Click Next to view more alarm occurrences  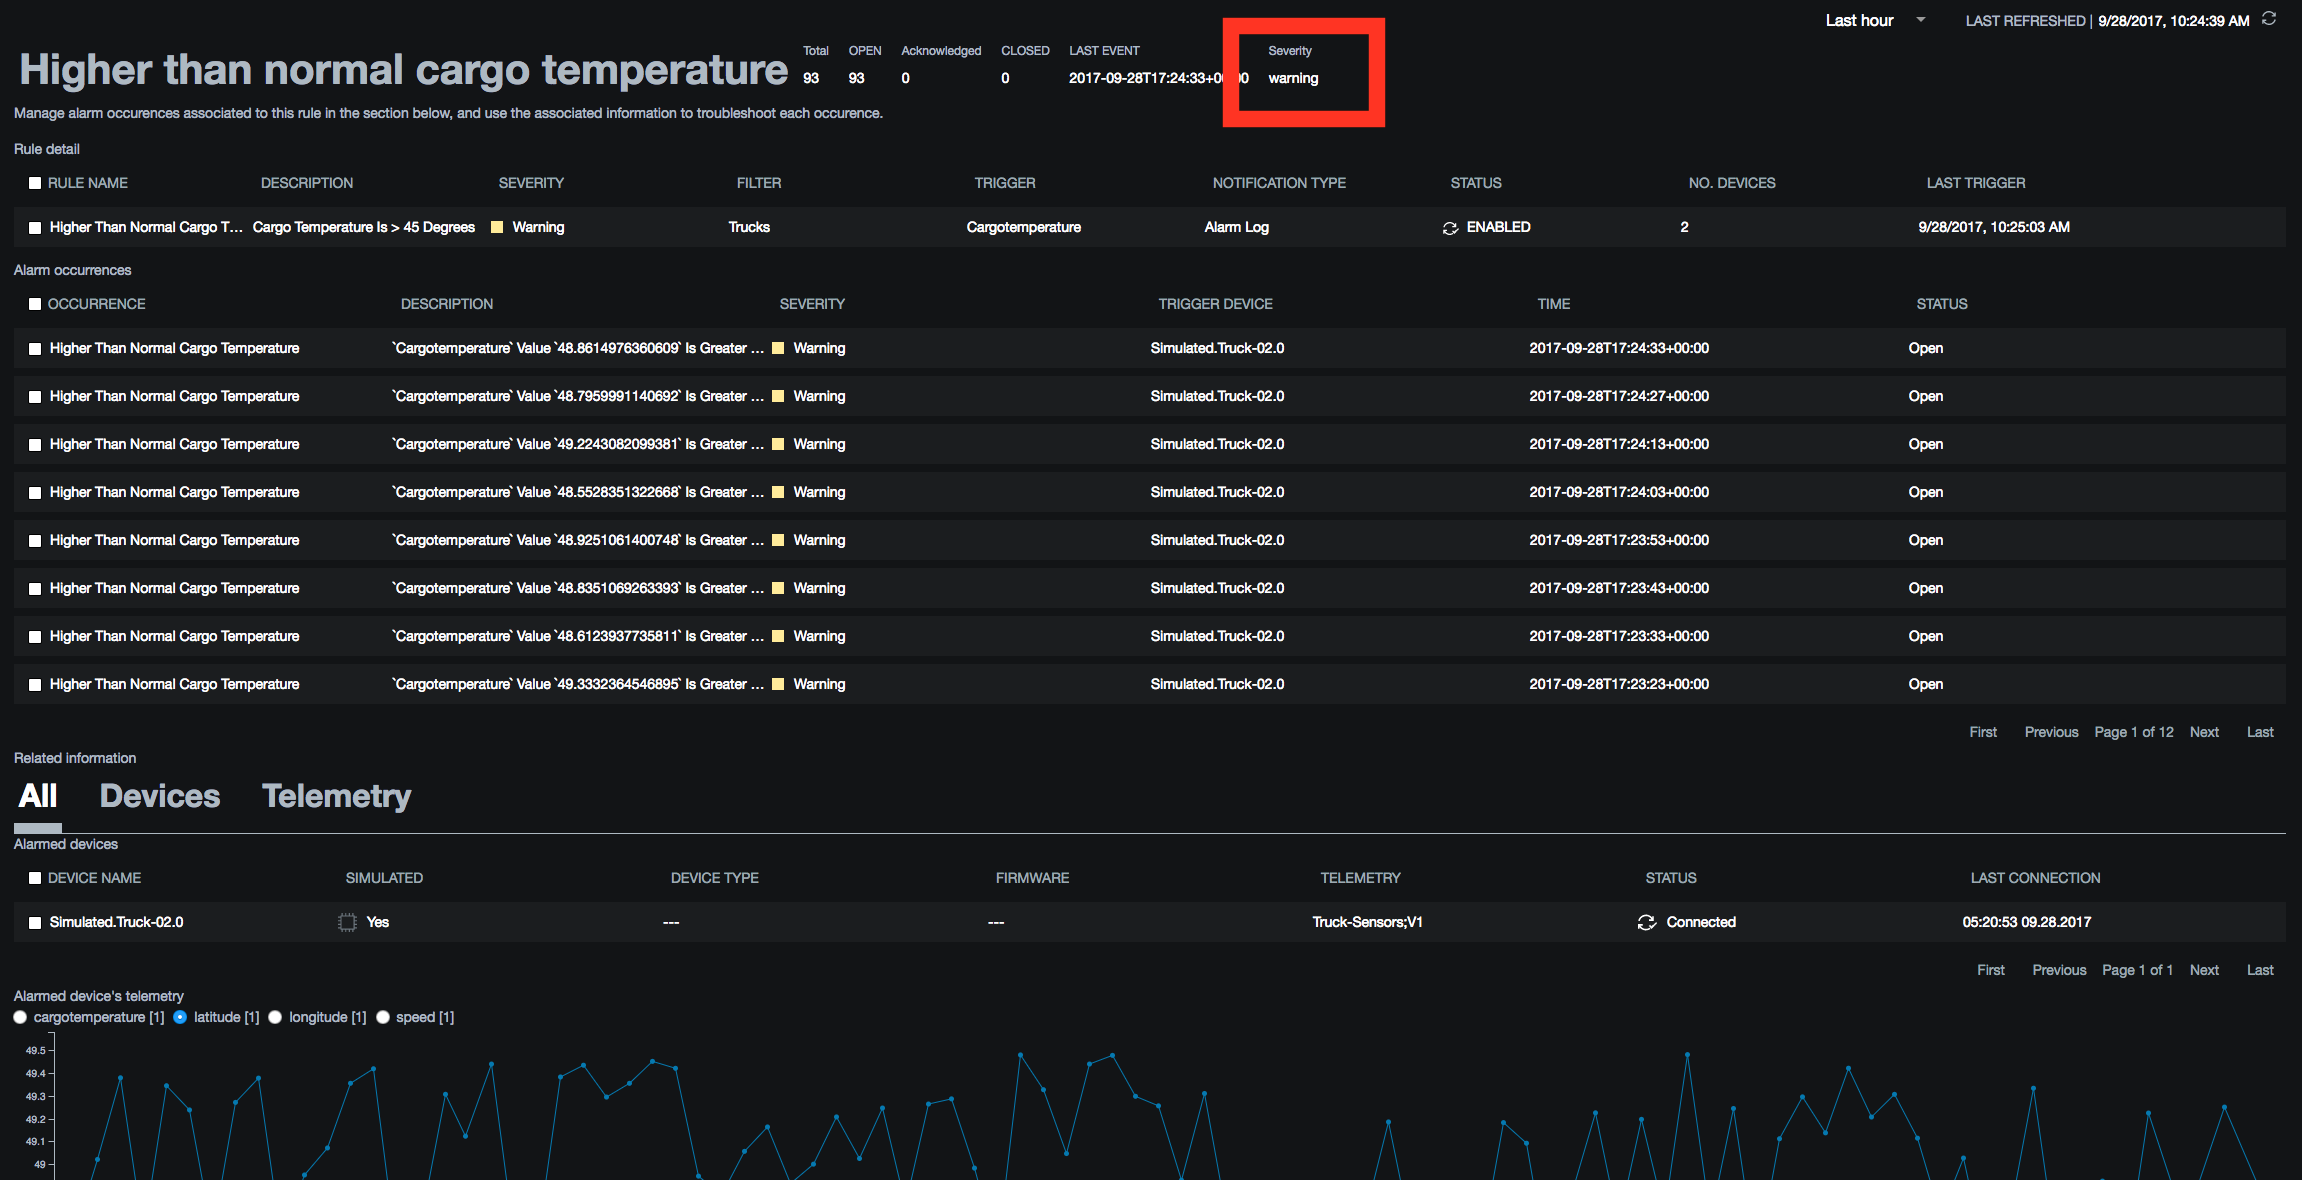click(x=2204, y=731)
